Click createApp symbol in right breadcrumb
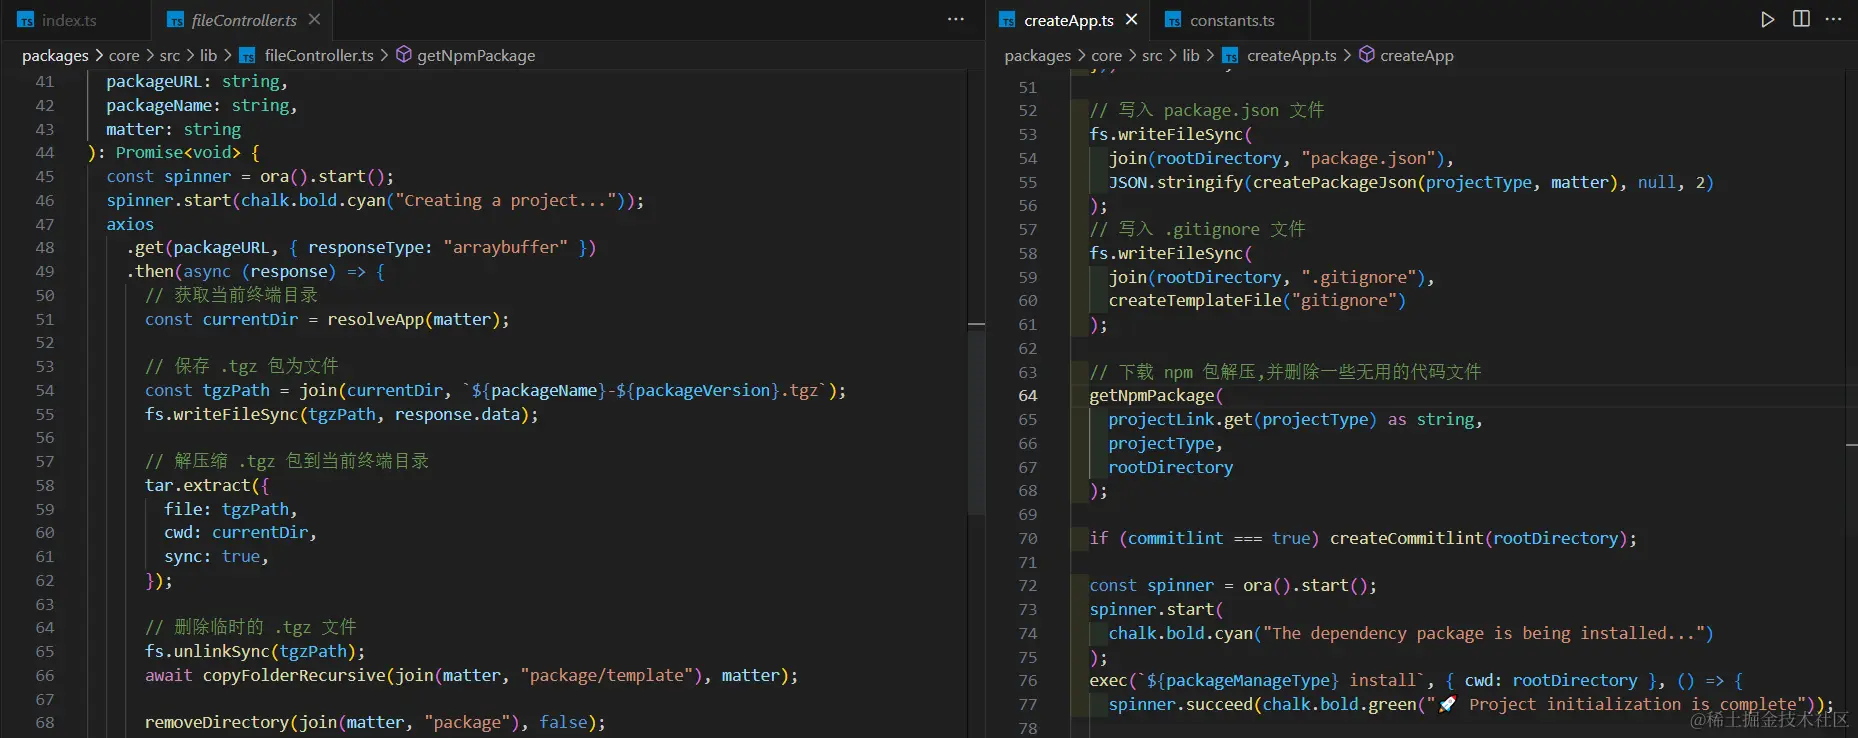1858x738 pixels. (1417, 56)
